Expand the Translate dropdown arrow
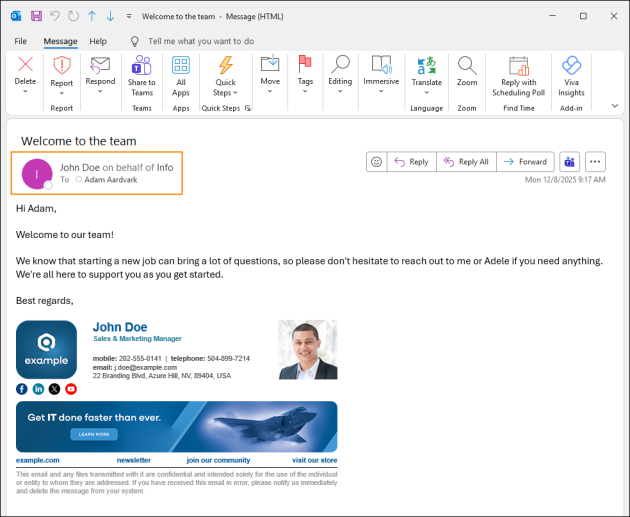The image size is (630, 517). [x=426, y=92]
